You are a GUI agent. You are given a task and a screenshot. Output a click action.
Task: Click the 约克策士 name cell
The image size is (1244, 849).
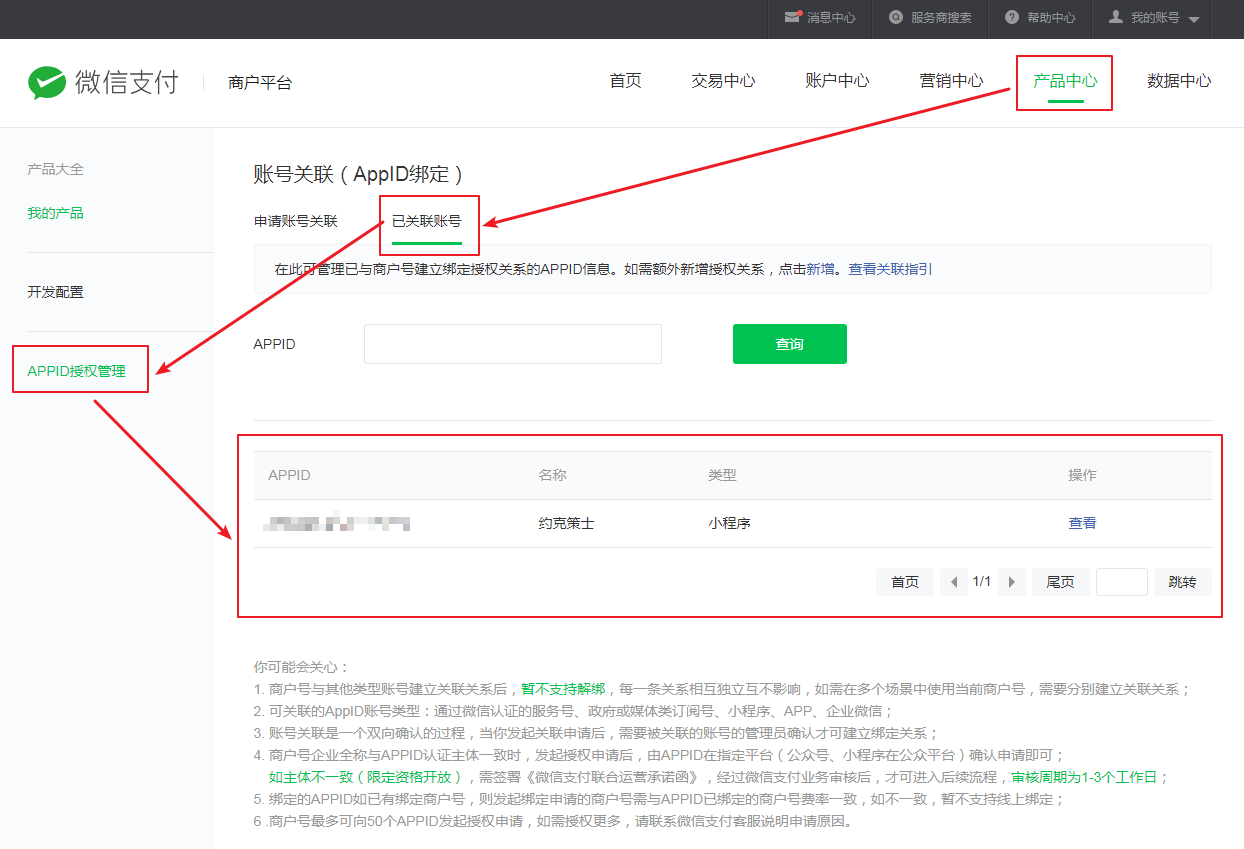pos(566,523)
